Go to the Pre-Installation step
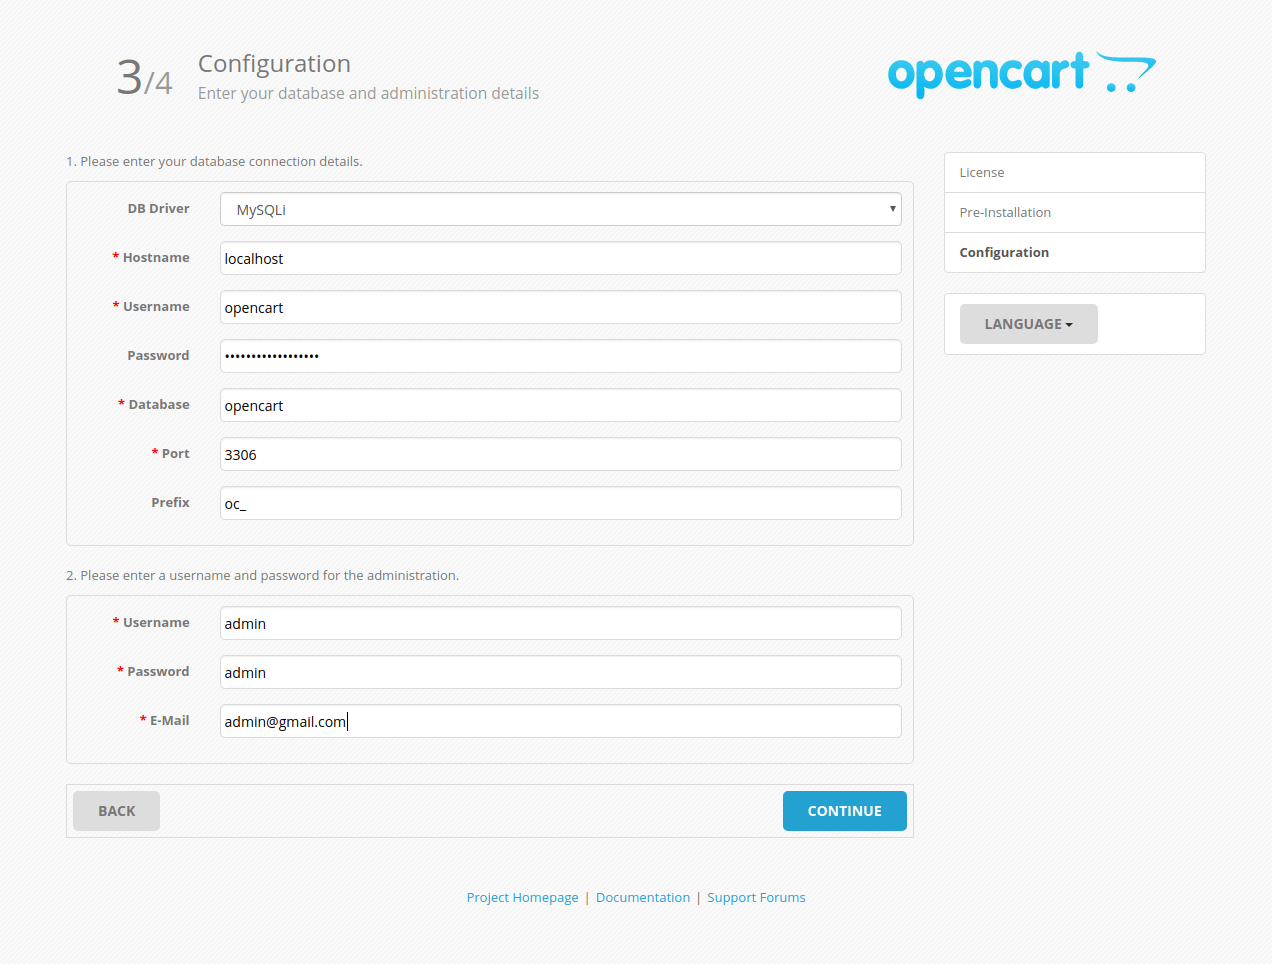 coord(1075,213)
